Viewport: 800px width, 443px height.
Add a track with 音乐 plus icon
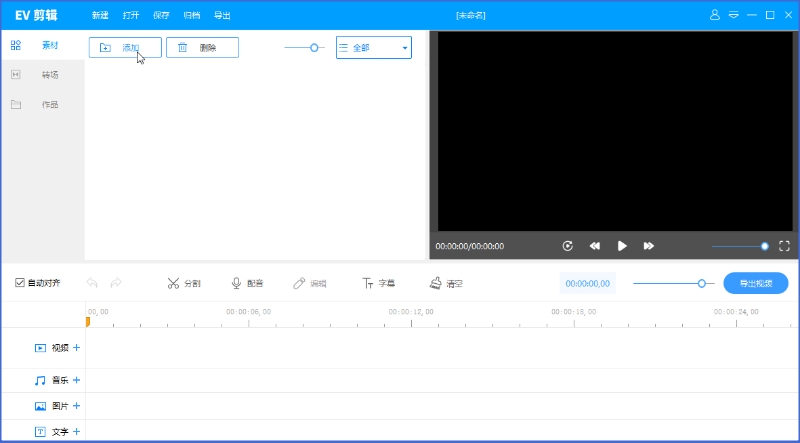tap(77, 380)
